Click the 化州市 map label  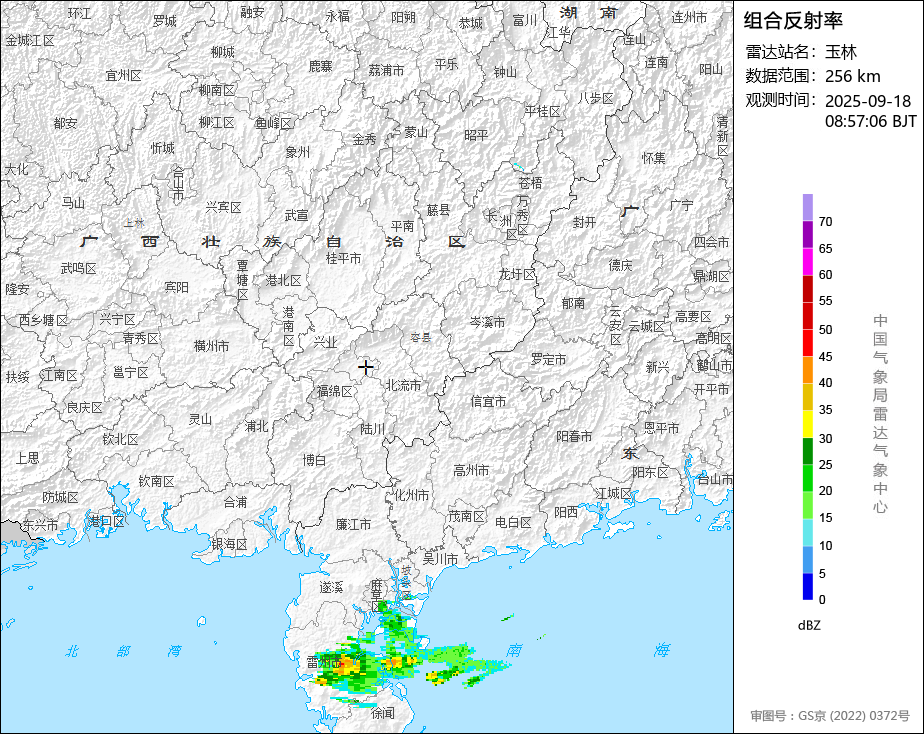[x=412, y=495]
